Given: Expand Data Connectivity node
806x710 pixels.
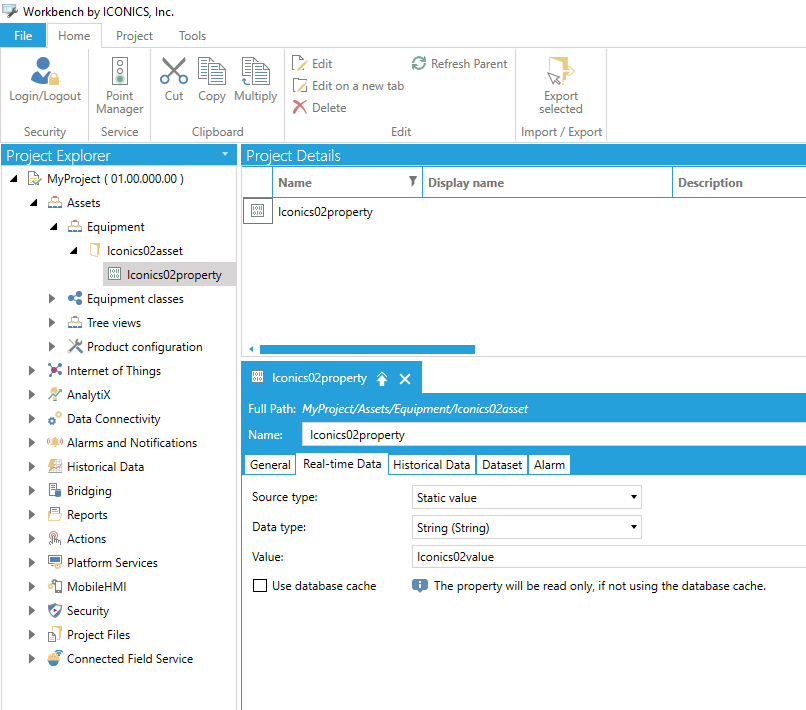Looking at the screenshot, I should 32,419.
